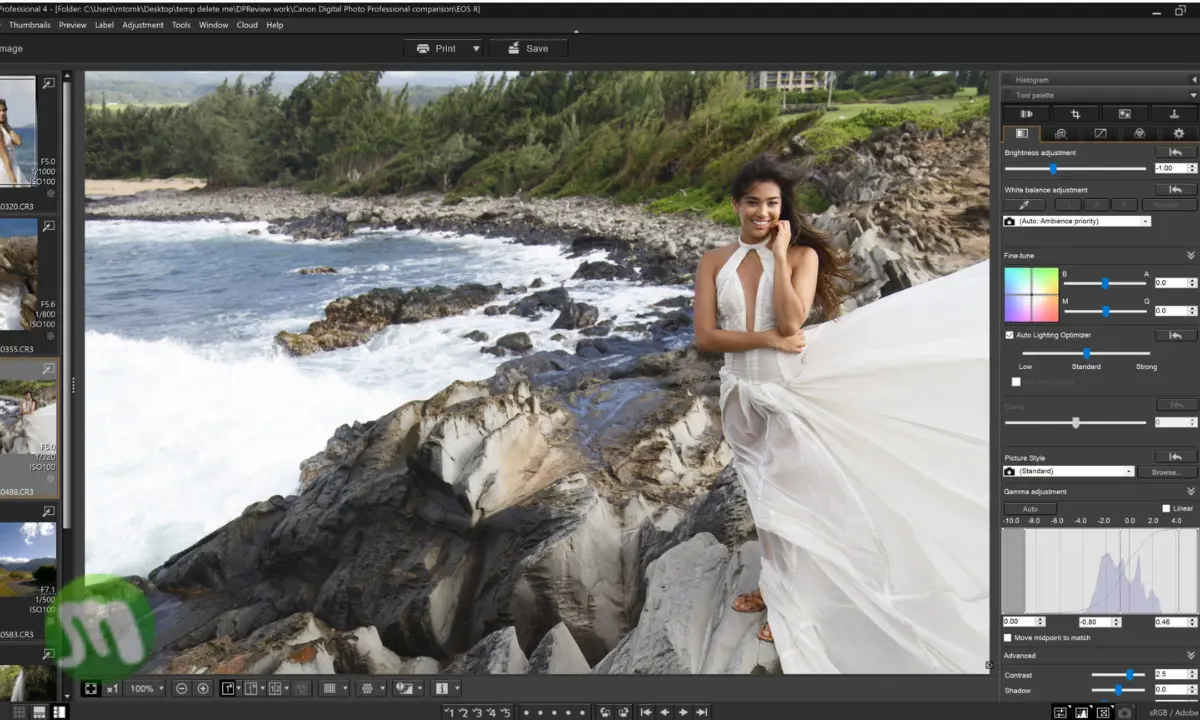
Task: Open the Adjustment menu
Action: point(142,25)
